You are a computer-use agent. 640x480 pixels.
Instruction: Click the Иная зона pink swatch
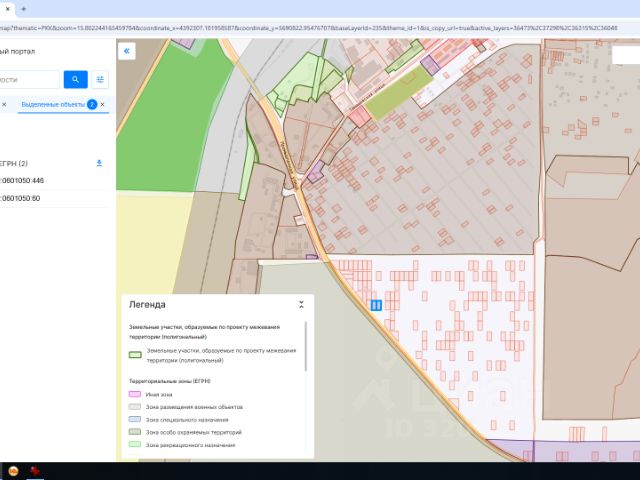point(135,395)
